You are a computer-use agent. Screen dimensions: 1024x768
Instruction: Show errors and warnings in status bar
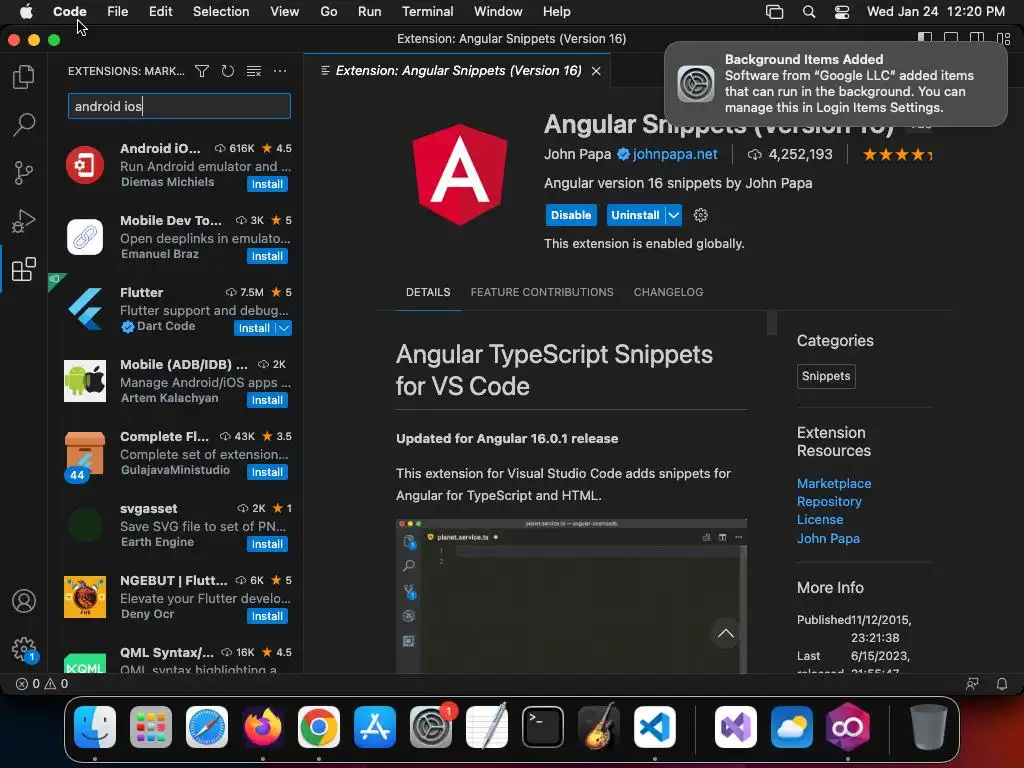coord(42,684)
